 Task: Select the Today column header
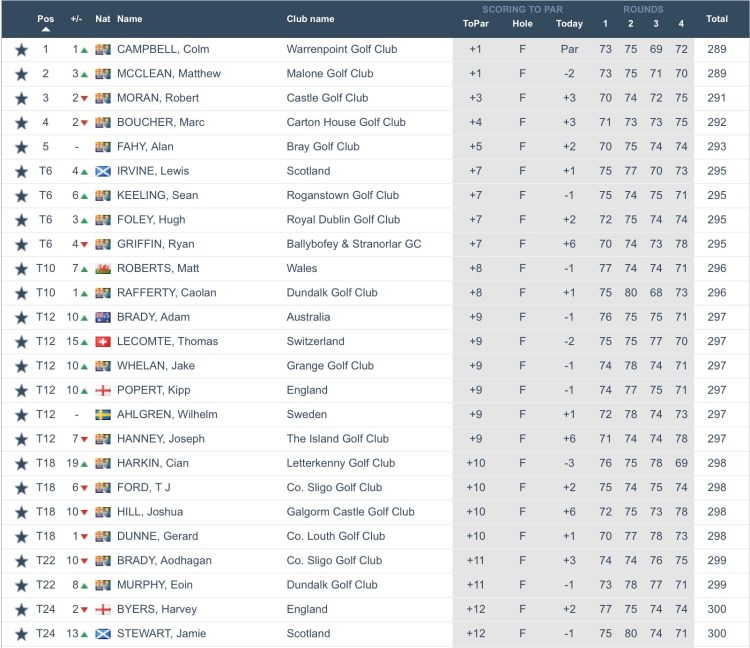569,24
